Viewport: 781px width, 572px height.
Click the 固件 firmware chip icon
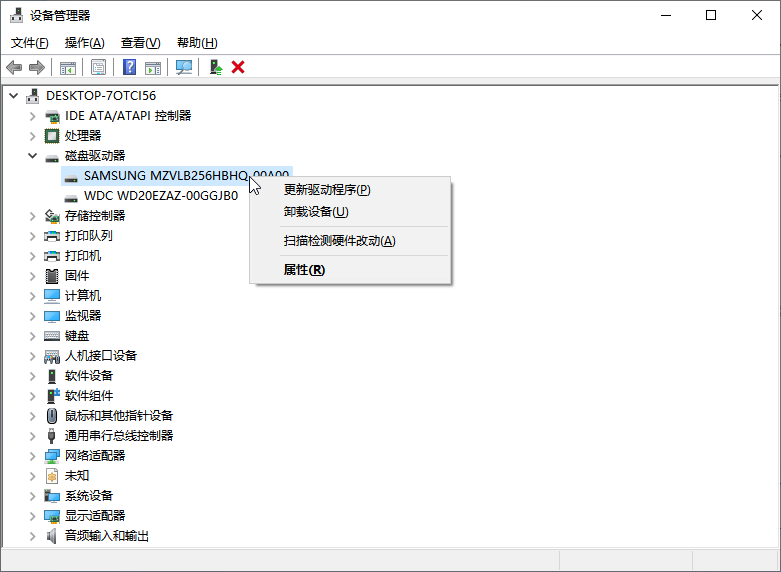(52, 276)
